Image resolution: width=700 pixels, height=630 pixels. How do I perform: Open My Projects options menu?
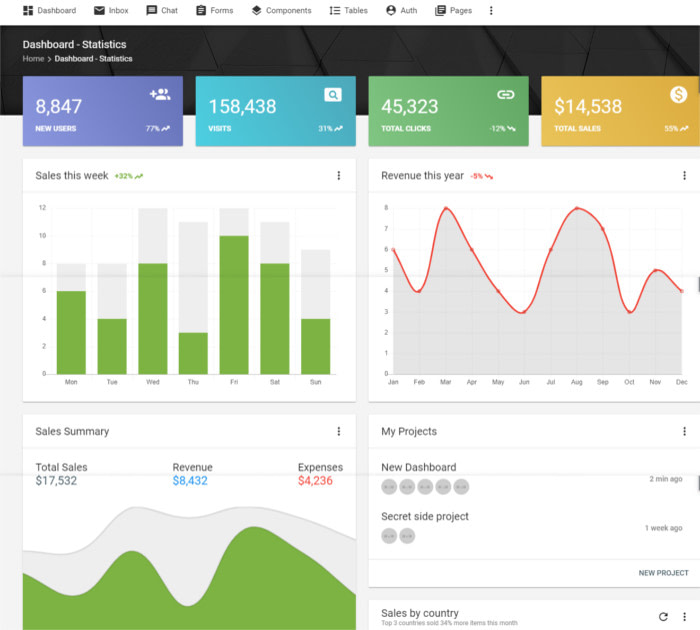pyautogui.click(x=684, y=431)
